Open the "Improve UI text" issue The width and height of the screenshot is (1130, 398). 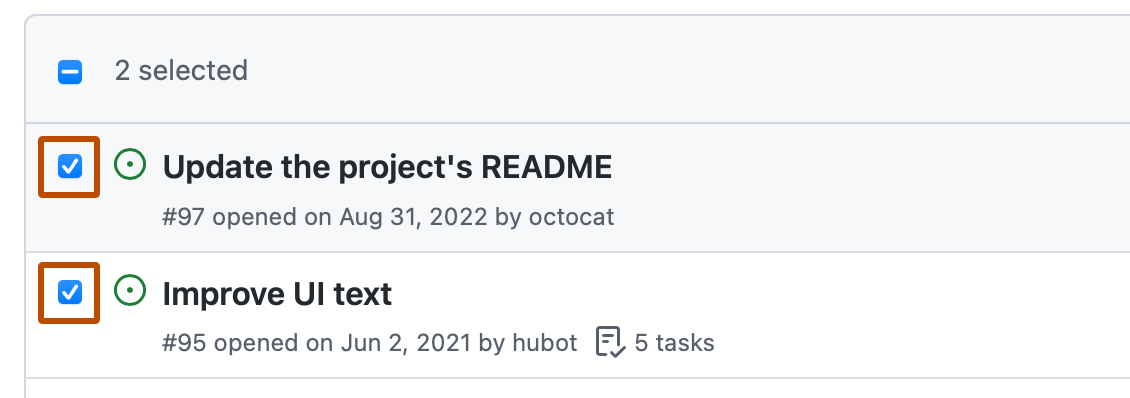[x=277, y=293]
